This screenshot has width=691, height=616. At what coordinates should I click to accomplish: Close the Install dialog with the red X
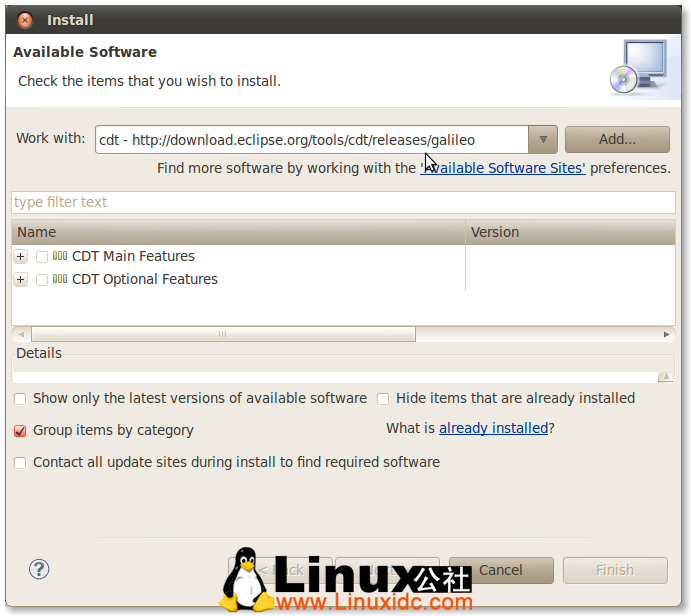[x=25, y=20]
